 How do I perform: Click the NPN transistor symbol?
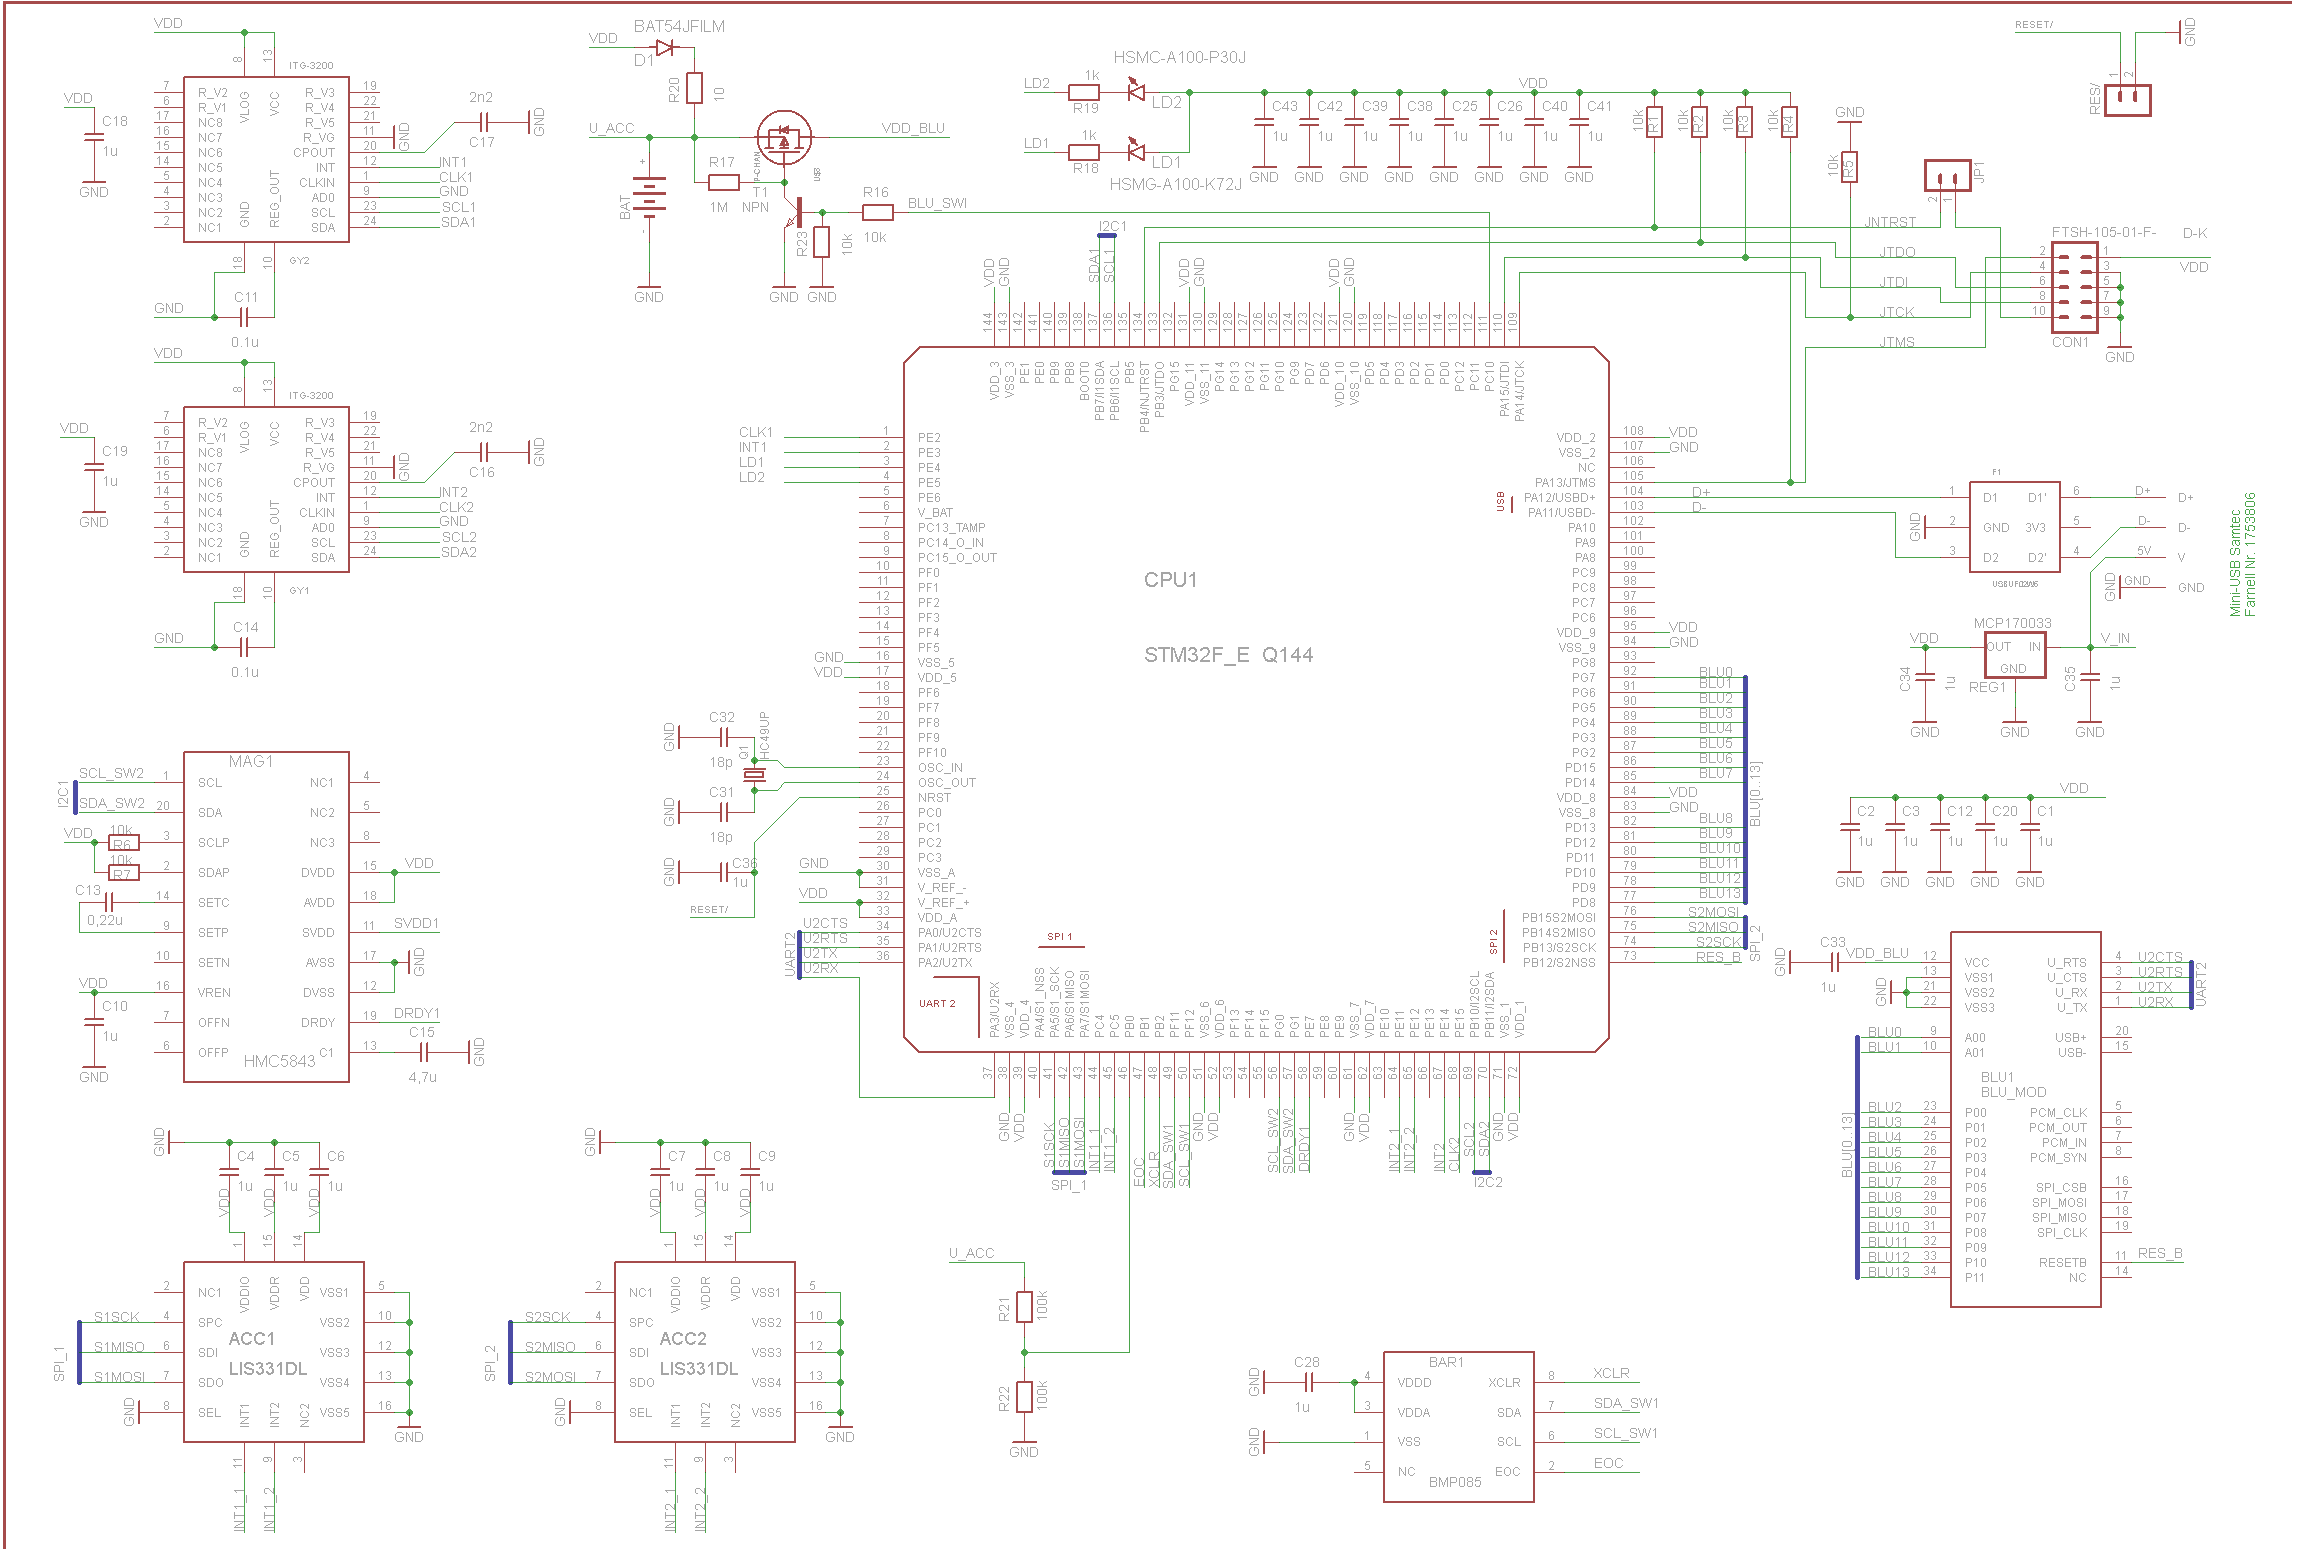(795, 213)
